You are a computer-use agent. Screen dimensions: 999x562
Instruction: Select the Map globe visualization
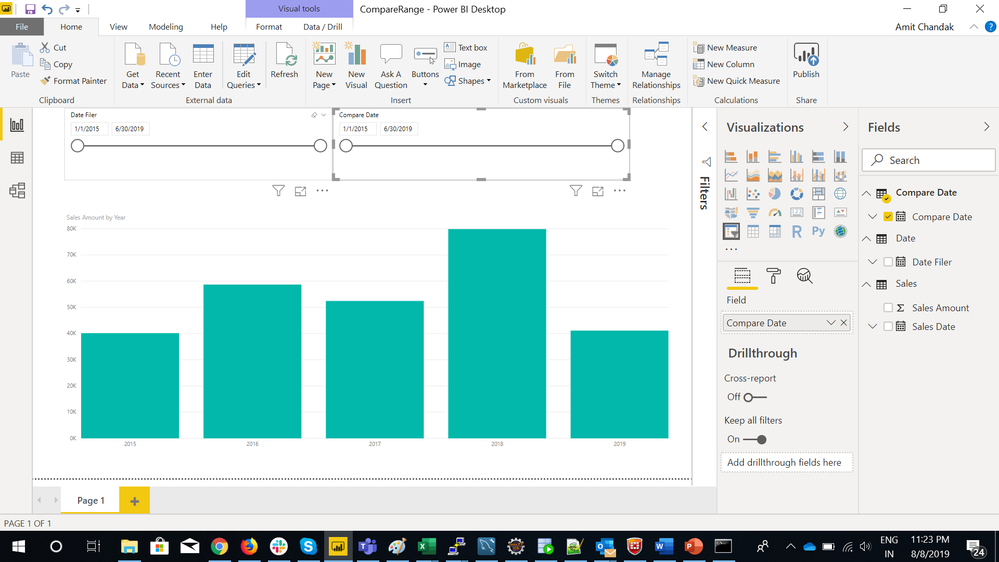pyautogui.click(x=840, y=194)
